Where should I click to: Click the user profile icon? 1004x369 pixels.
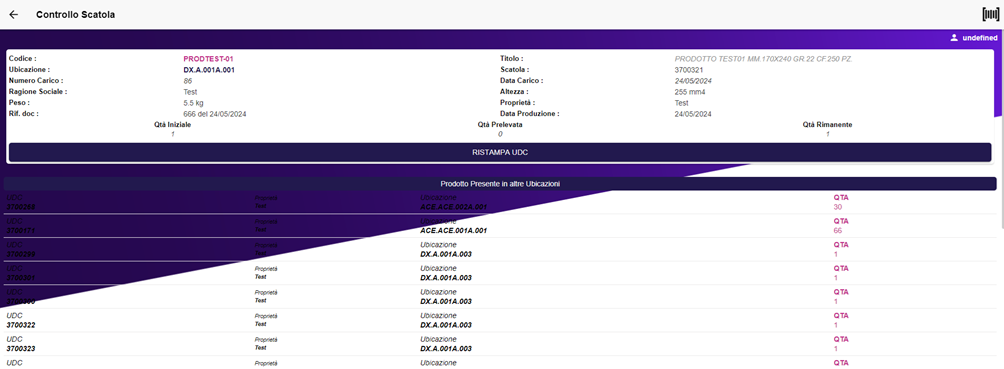coord(953,38)
